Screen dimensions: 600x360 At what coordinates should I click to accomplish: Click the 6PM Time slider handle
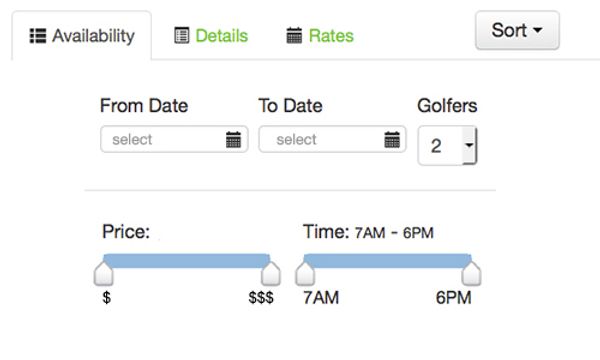click(471, 274)
